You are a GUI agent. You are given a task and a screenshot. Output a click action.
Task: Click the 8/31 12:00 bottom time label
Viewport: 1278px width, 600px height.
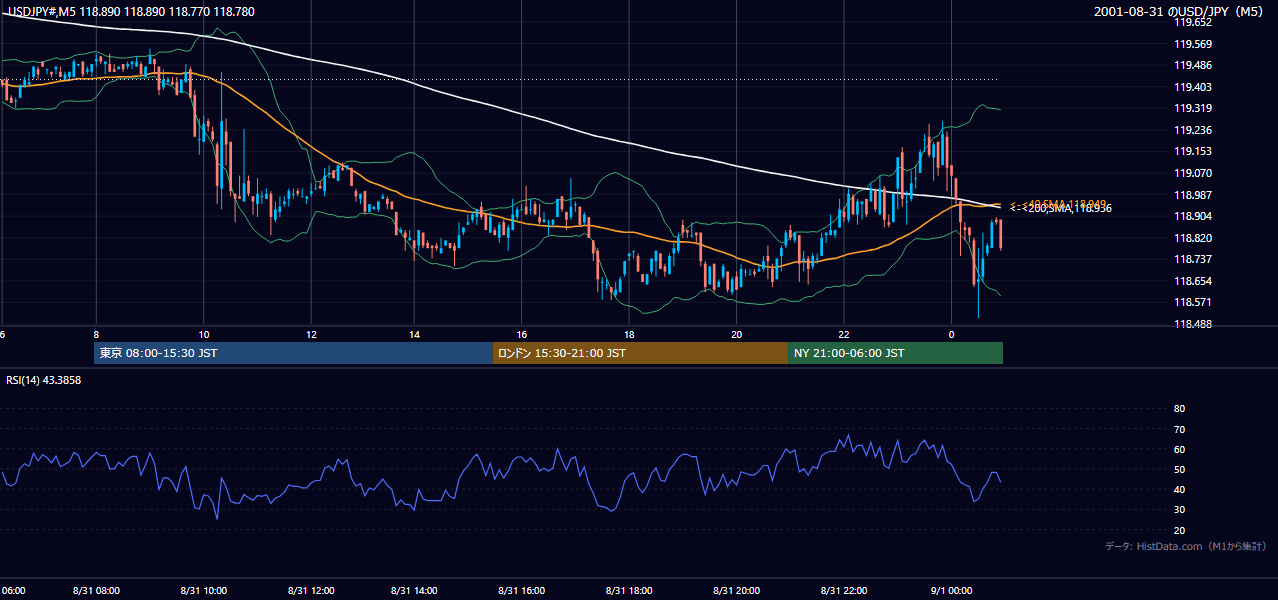coord(310,591)
